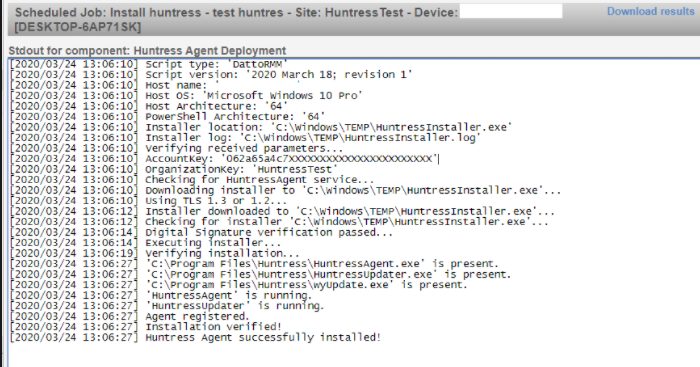Click the redacted device name field
This screenshot has width=700, height=367.
(x=511, y=11)
